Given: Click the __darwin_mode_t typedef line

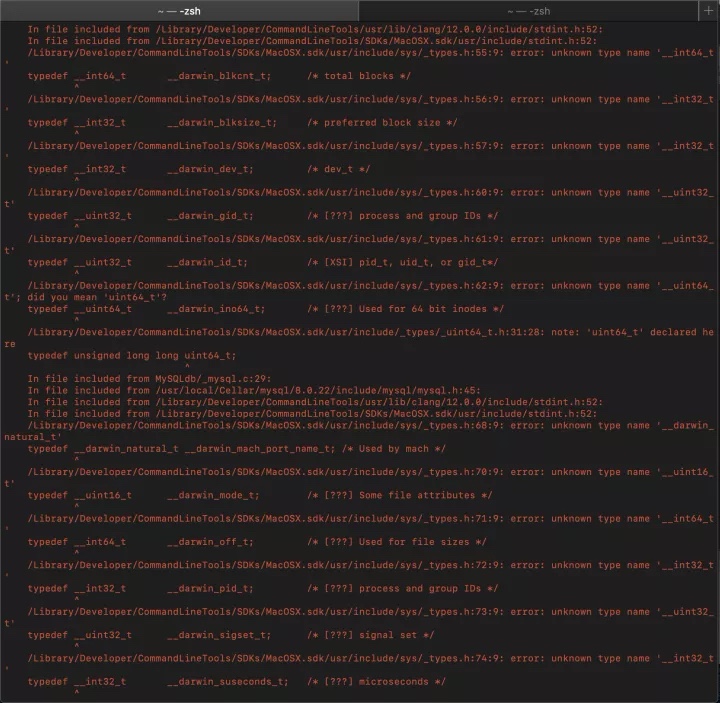Looking at the screenshot, I should (260, 495).
